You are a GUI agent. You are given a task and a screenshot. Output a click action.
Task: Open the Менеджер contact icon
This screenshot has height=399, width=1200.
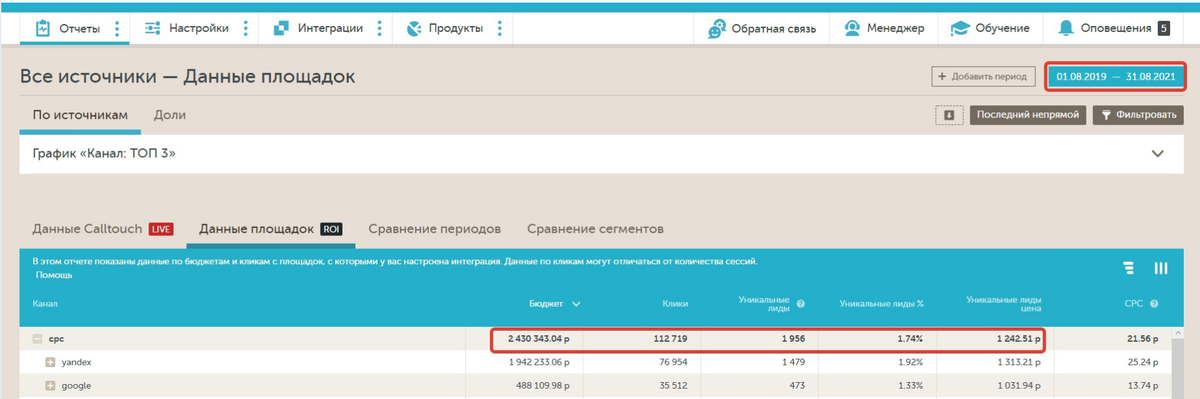(x=853, y=28)
